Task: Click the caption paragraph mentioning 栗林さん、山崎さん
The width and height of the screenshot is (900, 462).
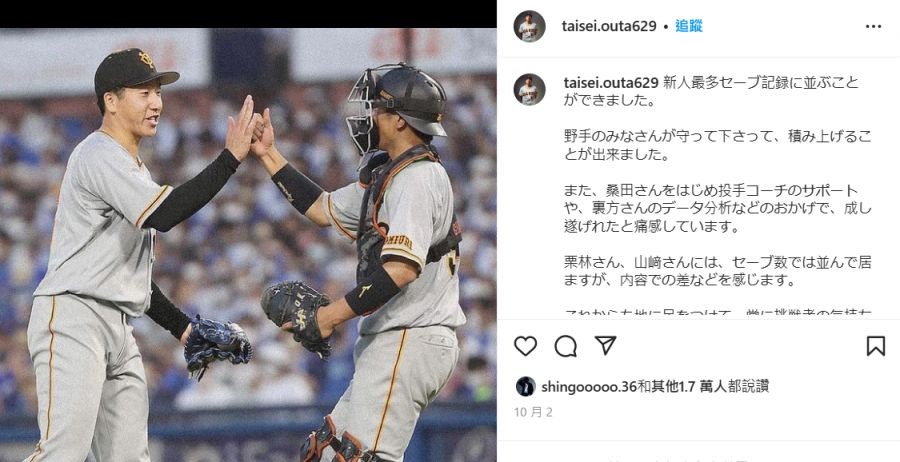Action: coord(717,271)
